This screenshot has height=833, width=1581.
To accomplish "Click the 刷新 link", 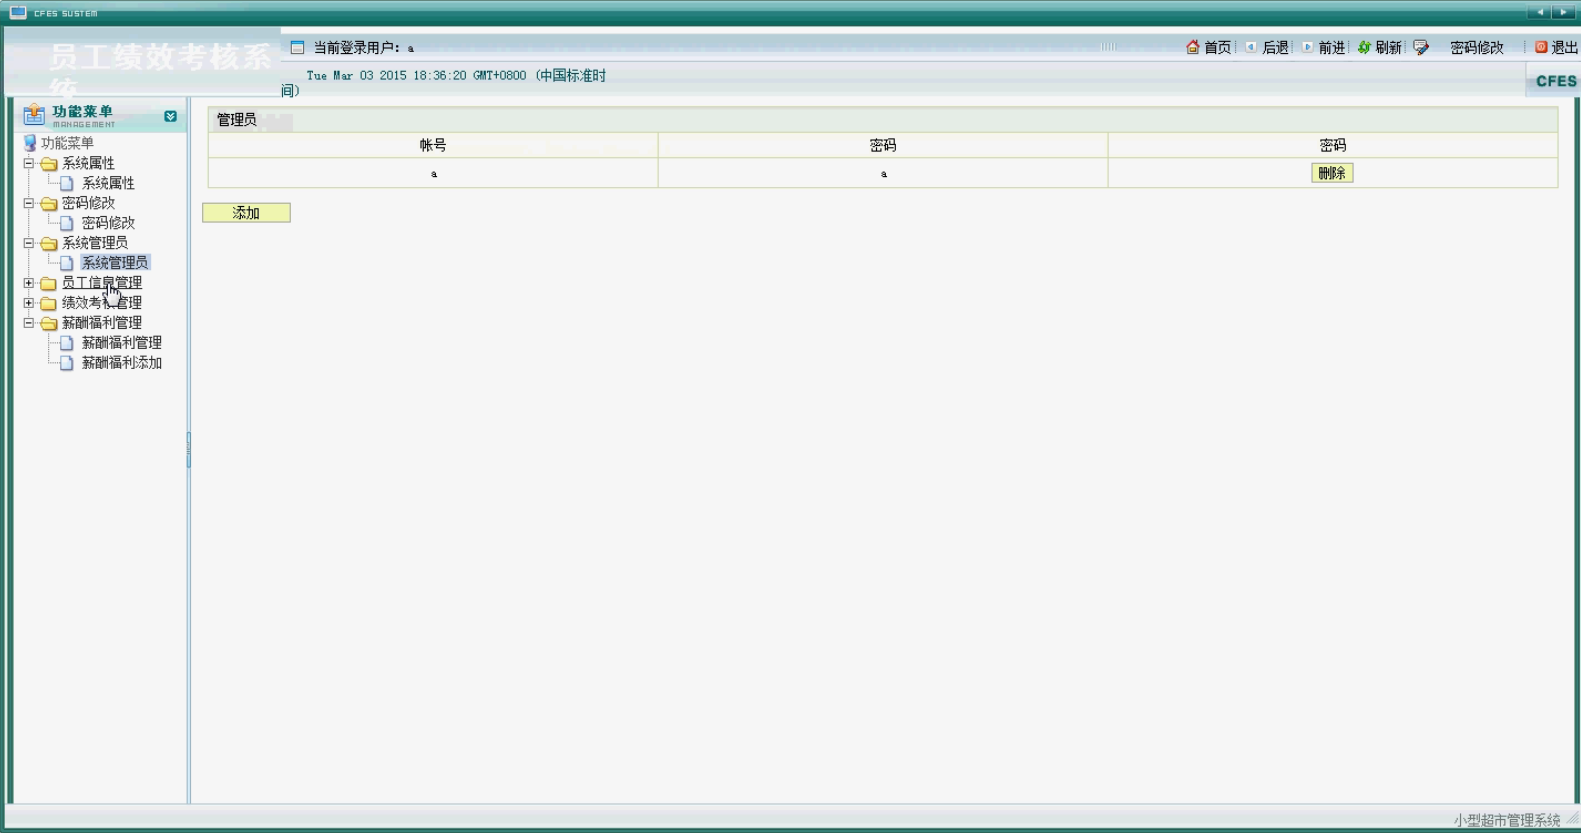I will click(1388, 47).
